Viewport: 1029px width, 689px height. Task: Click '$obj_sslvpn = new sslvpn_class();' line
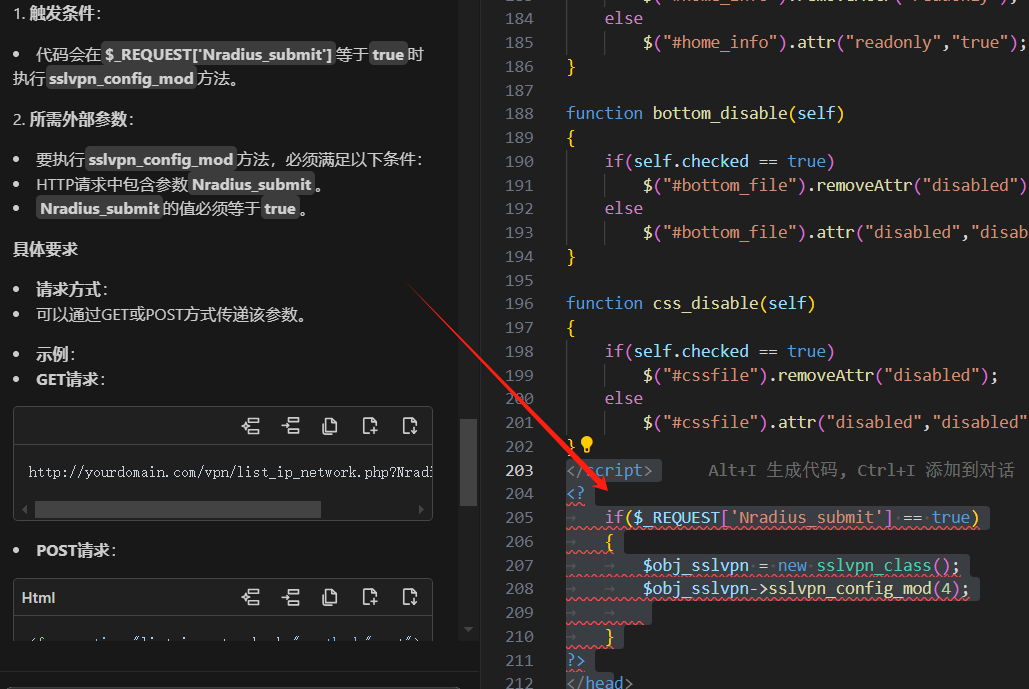click(x=801, y=566)
